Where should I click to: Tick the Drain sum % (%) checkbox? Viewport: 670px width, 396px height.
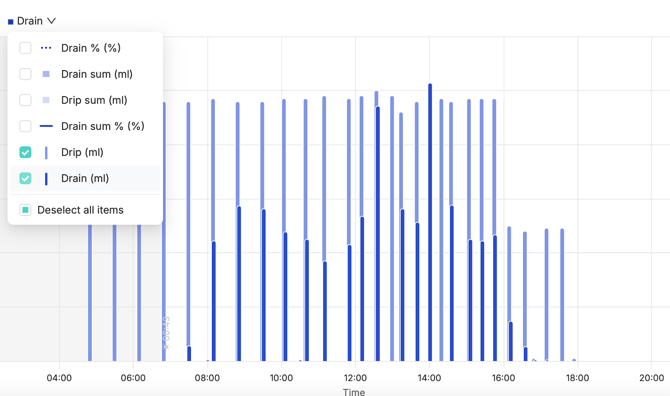point(25,126)
